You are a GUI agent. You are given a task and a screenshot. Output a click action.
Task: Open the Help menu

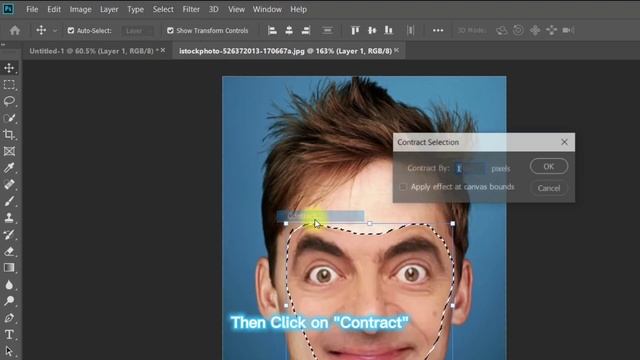pos(298,9)
